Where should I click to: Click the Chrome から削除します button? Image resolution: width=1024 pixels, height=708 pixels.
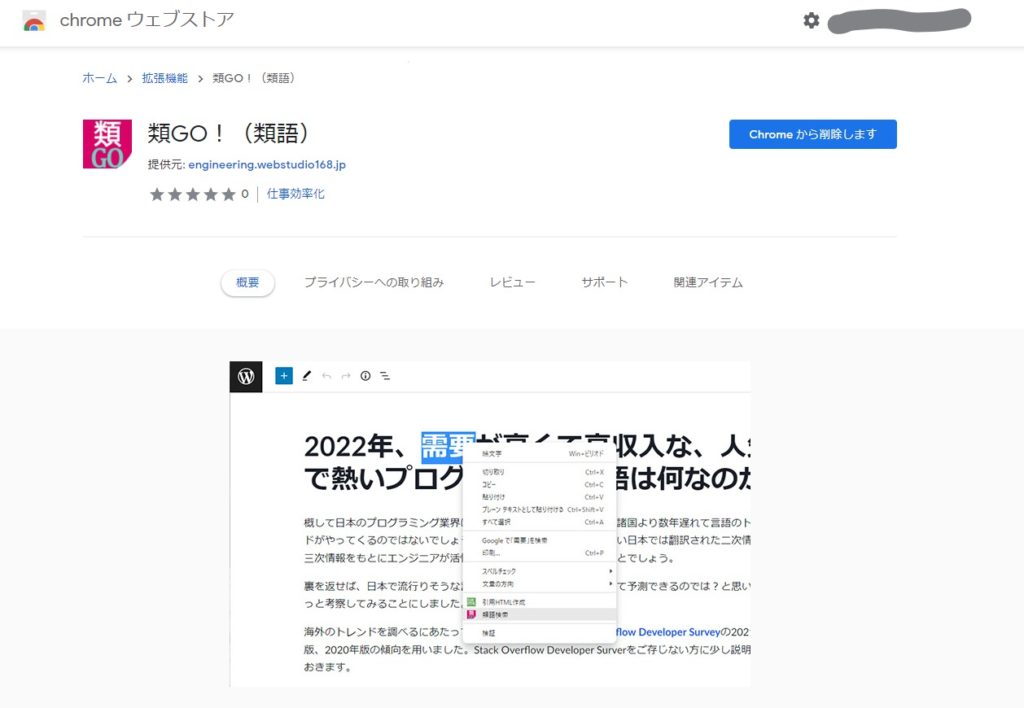point(812,134)
